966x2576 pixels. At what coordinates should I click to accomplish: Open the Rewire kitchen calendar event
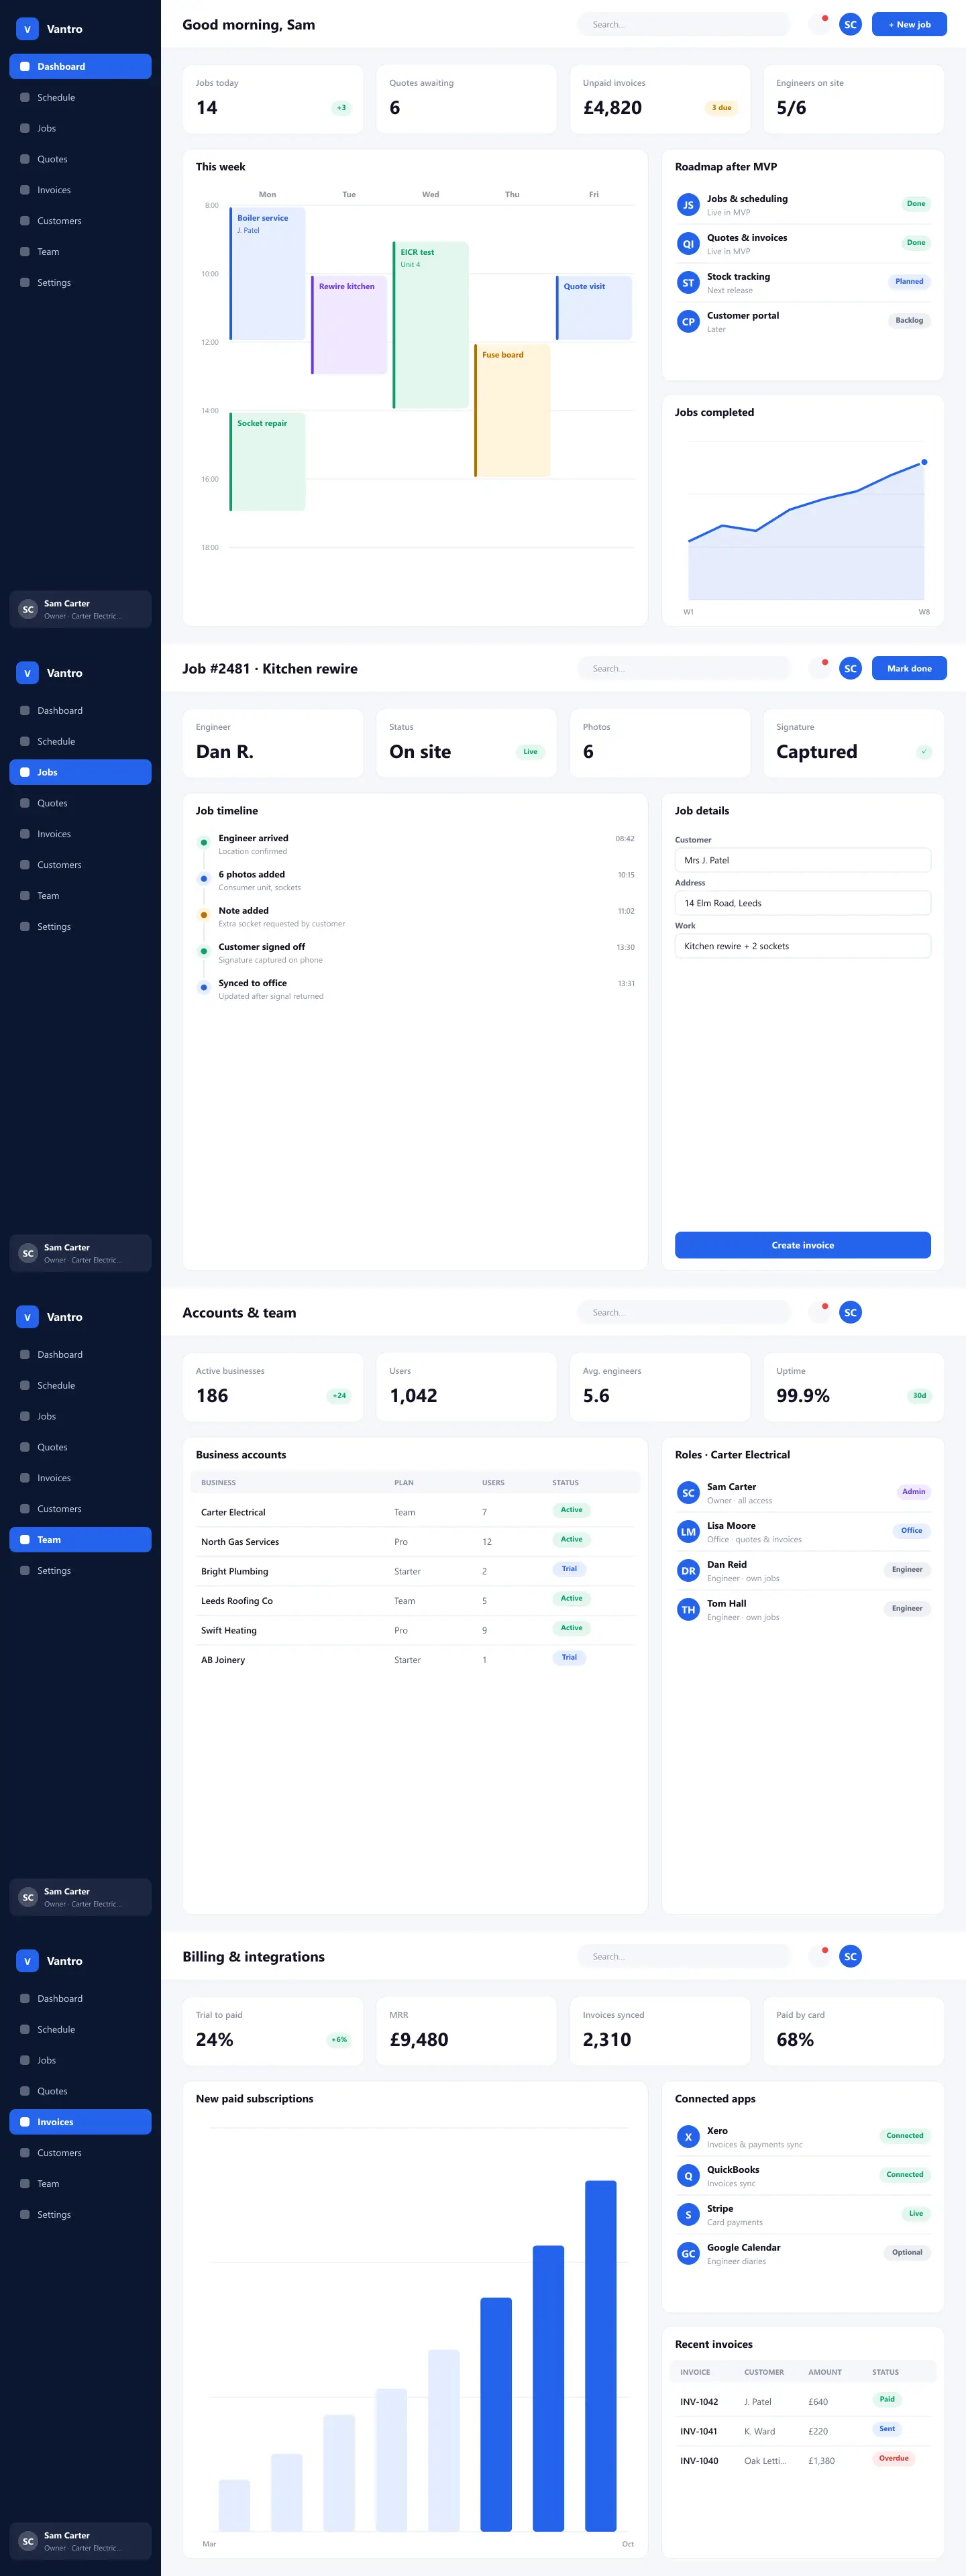(349, 325)
